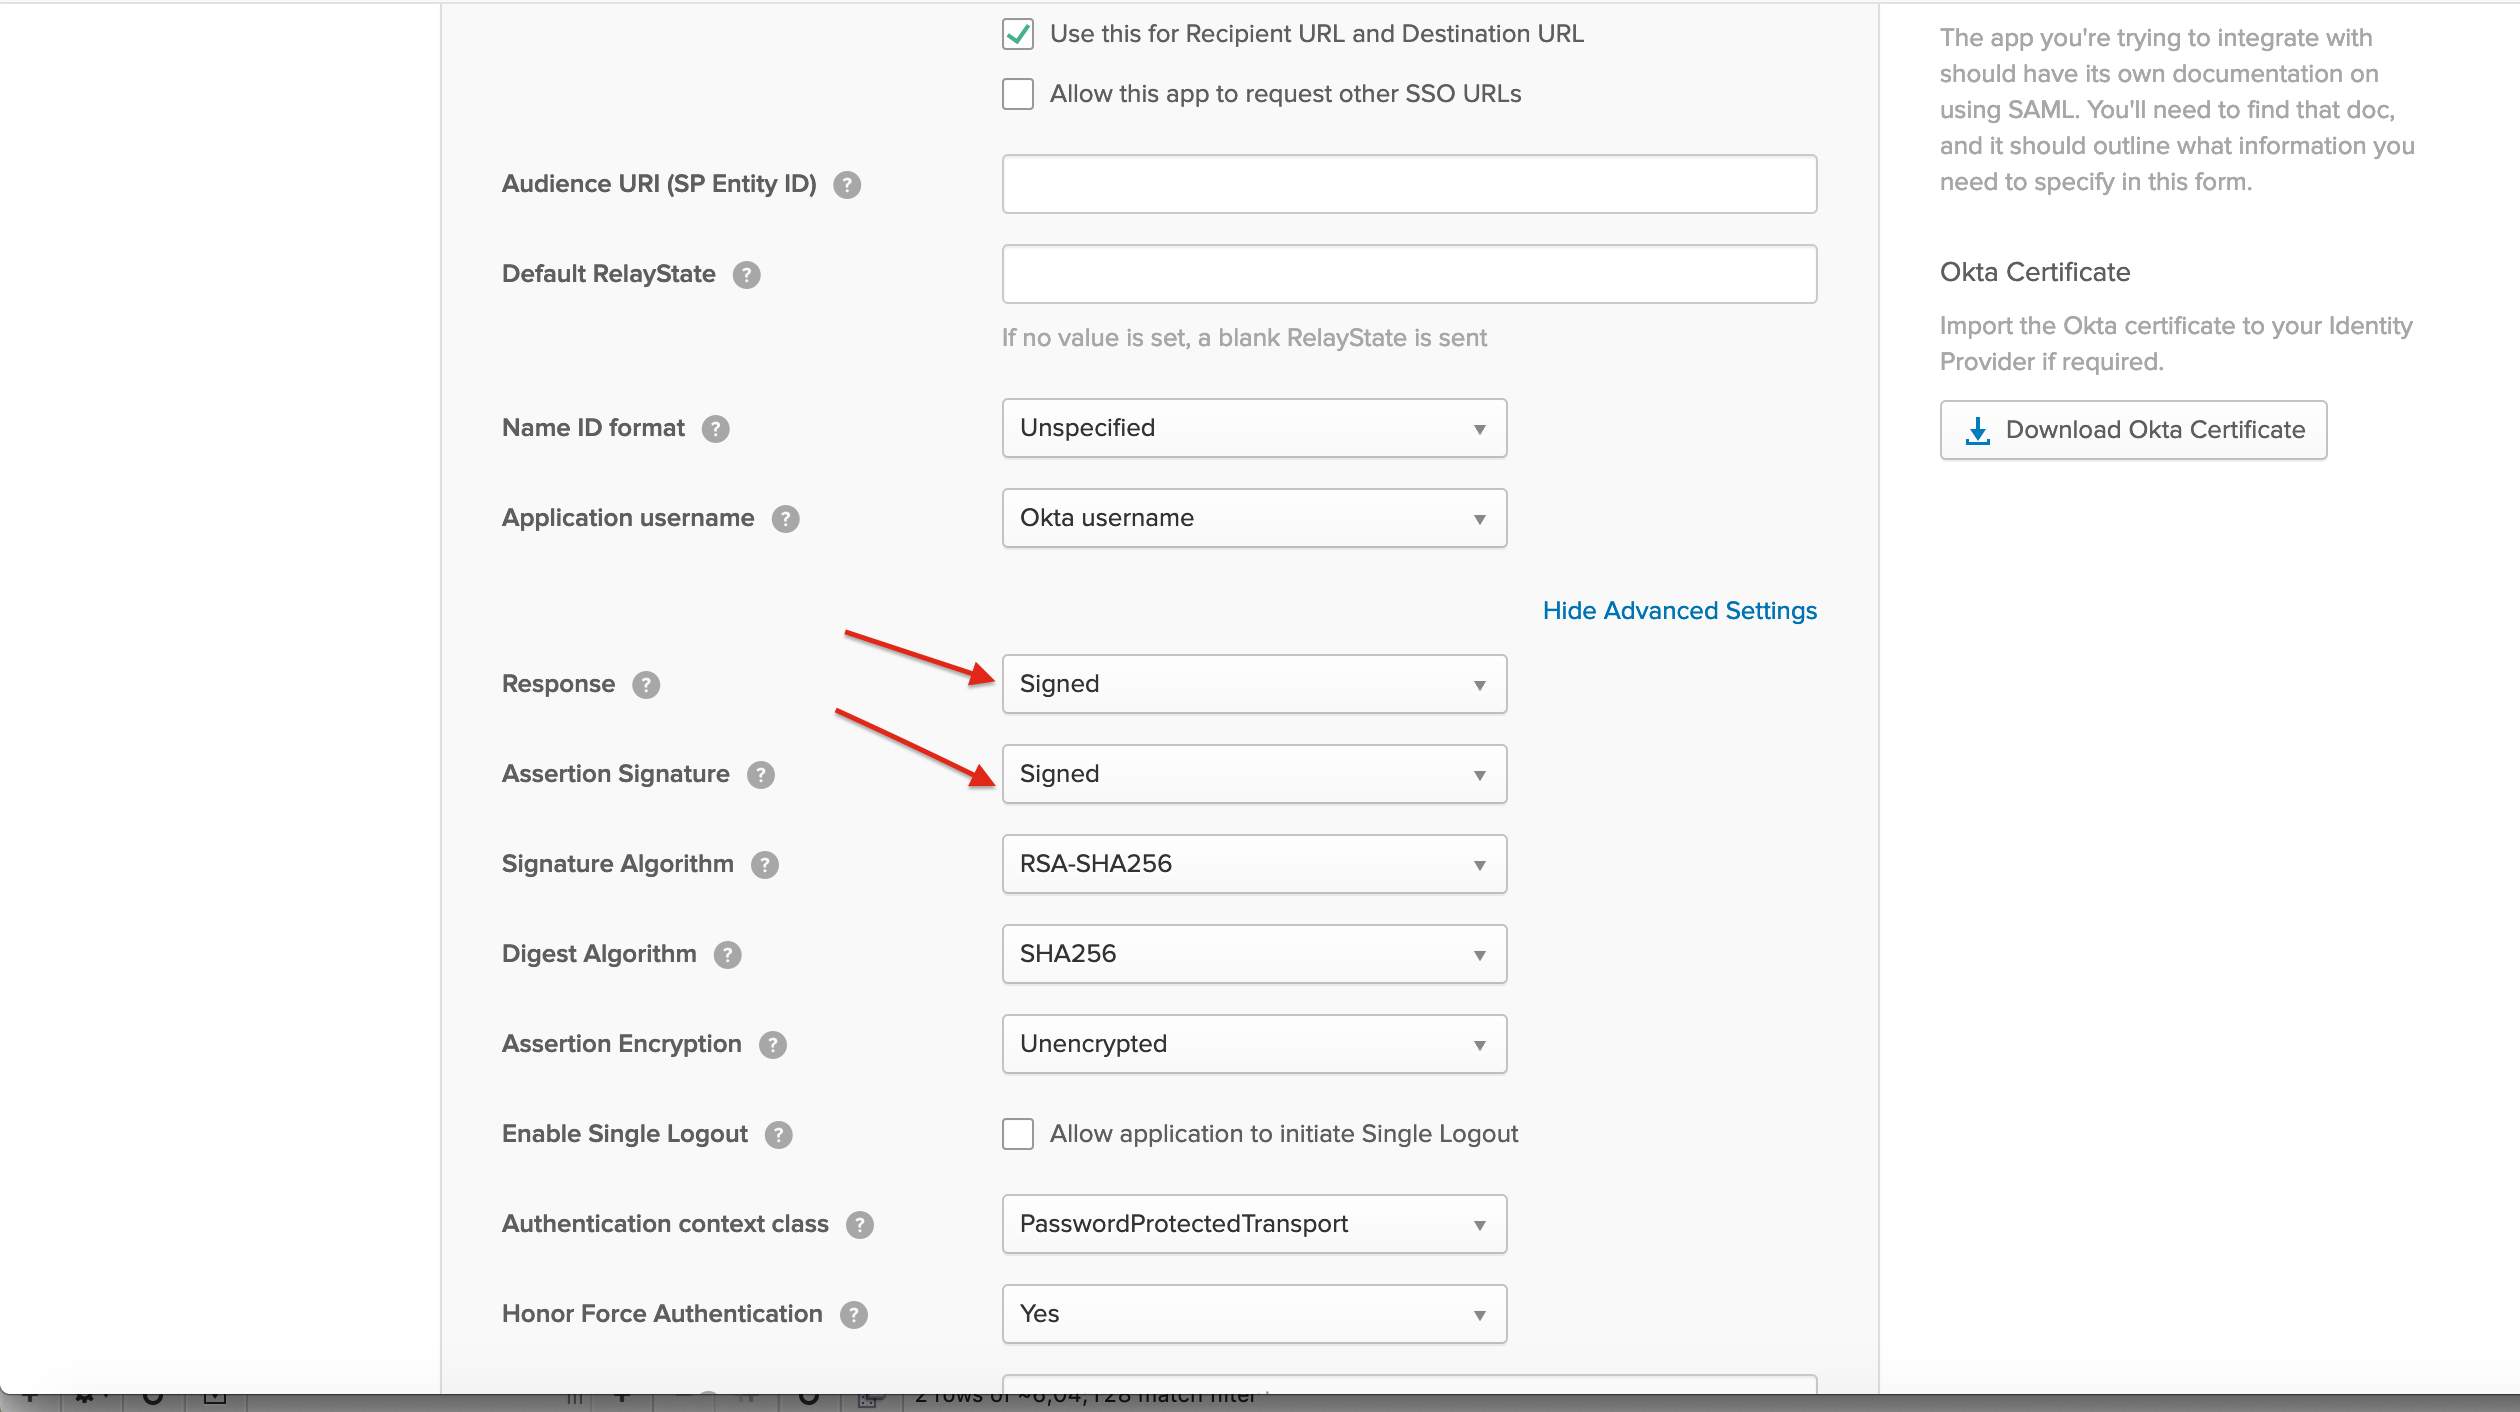Screen dimensions: 2520x1412
Task: Click help icon beside Assertion Signature
Action: pos(761,775)
